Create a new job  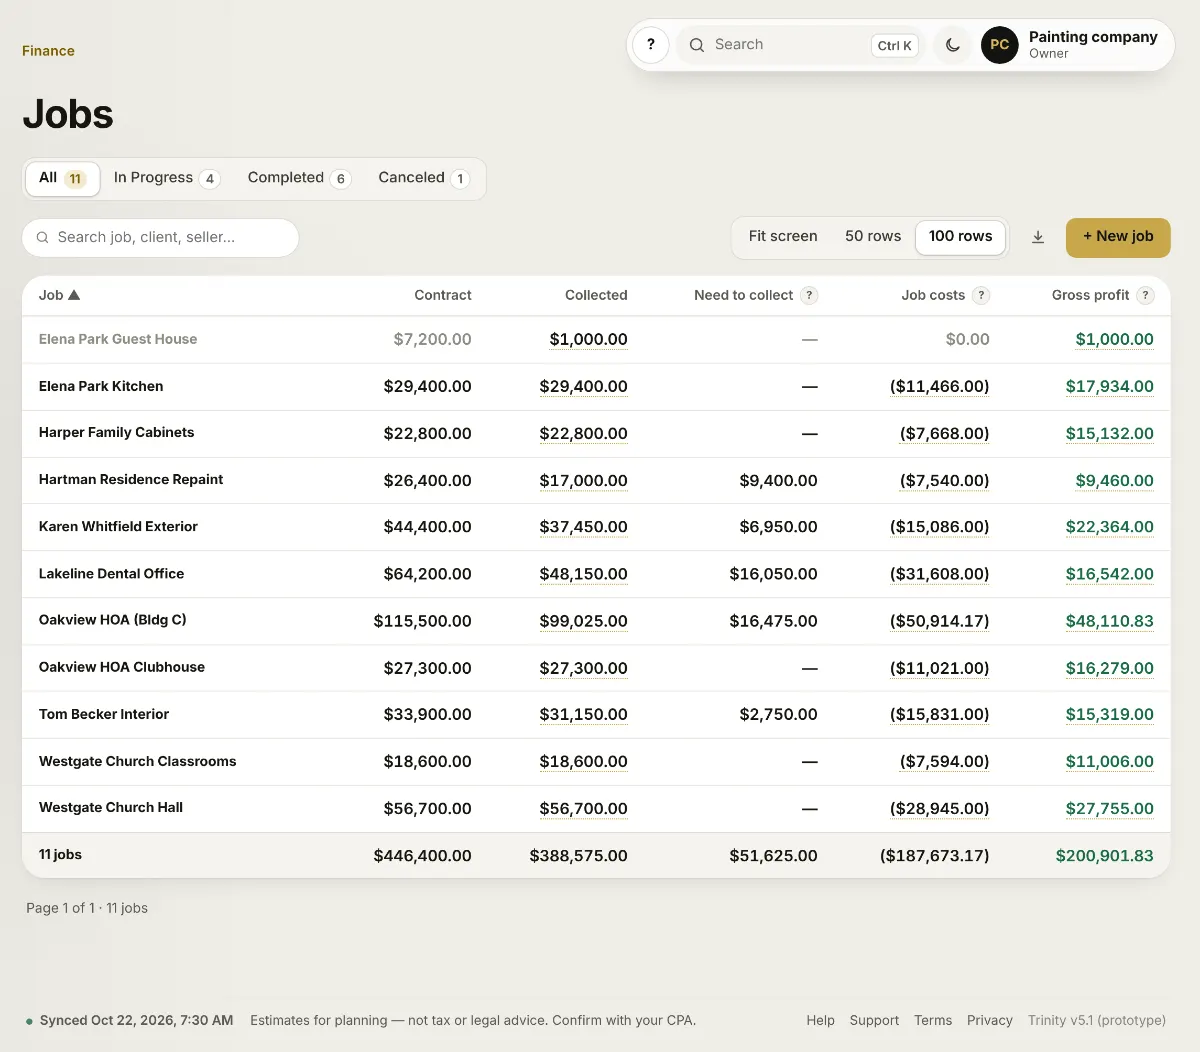(1118, 237)
